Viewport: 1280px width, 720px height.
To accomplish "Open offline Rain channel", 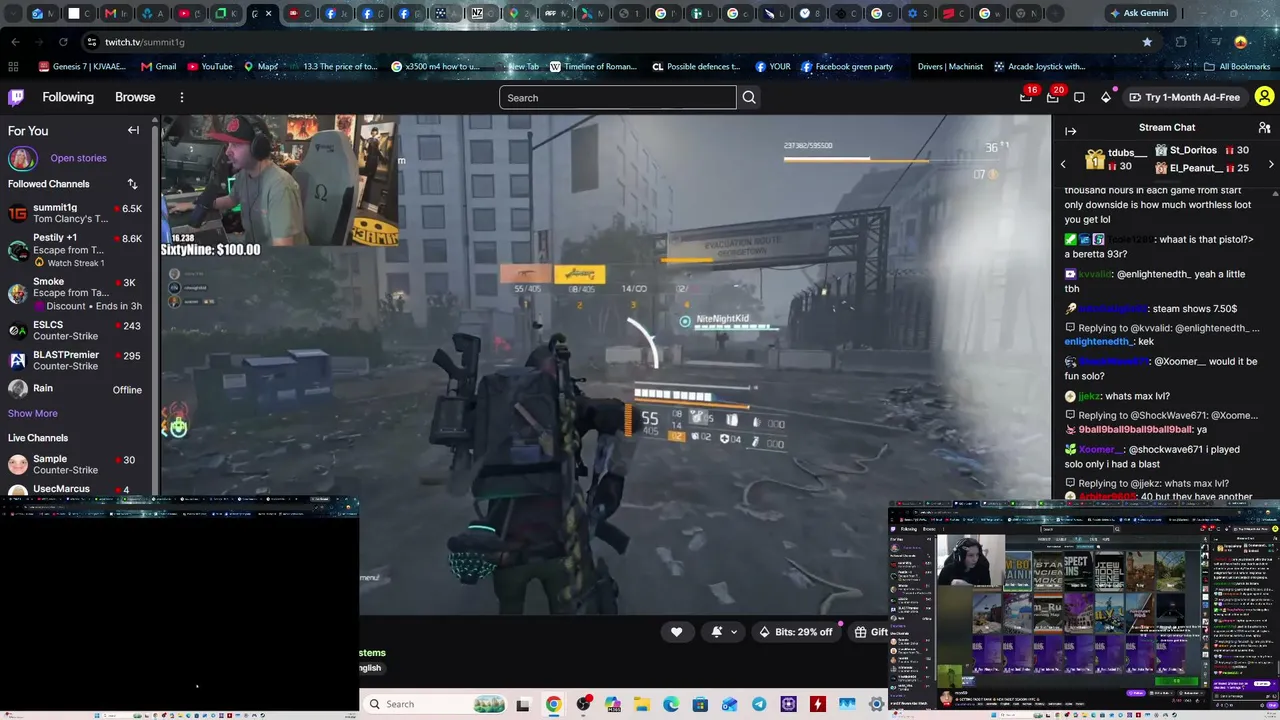I will coord(75,389).
